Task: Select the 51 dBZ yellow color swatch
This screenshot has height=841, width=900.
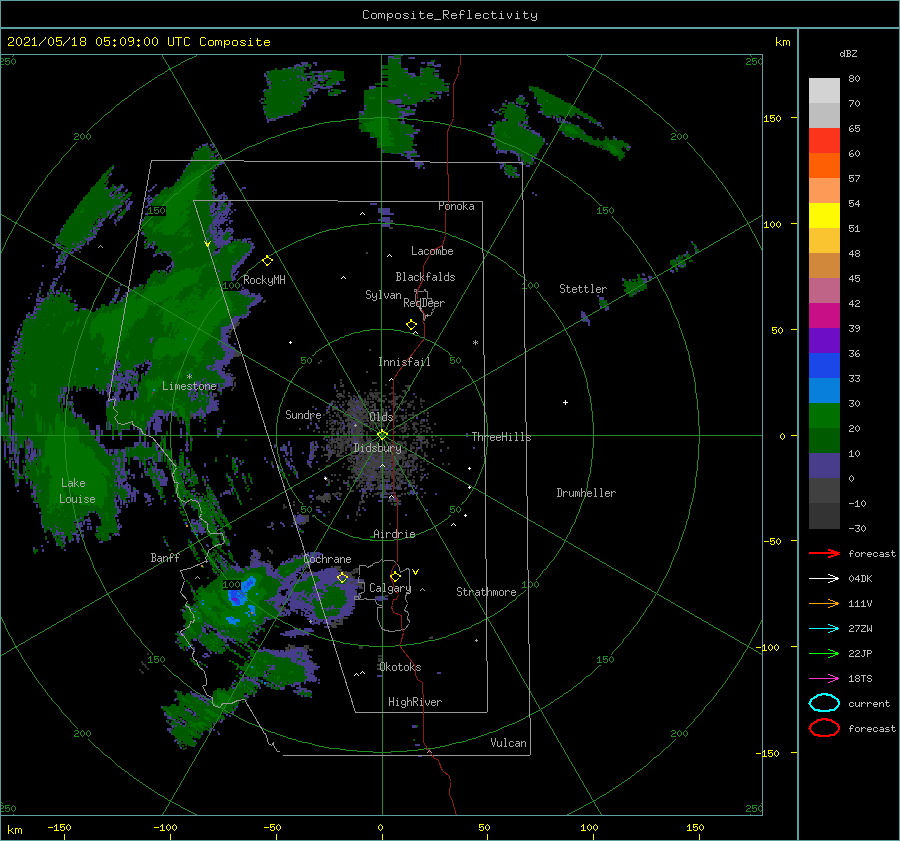Action: click(x=824, y=215)
